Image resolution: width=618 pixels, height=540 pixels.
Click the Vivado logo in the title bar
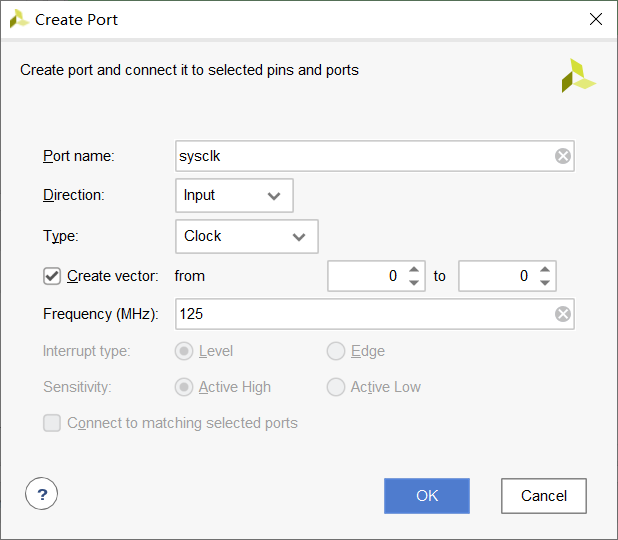click(x=19, y=19)
